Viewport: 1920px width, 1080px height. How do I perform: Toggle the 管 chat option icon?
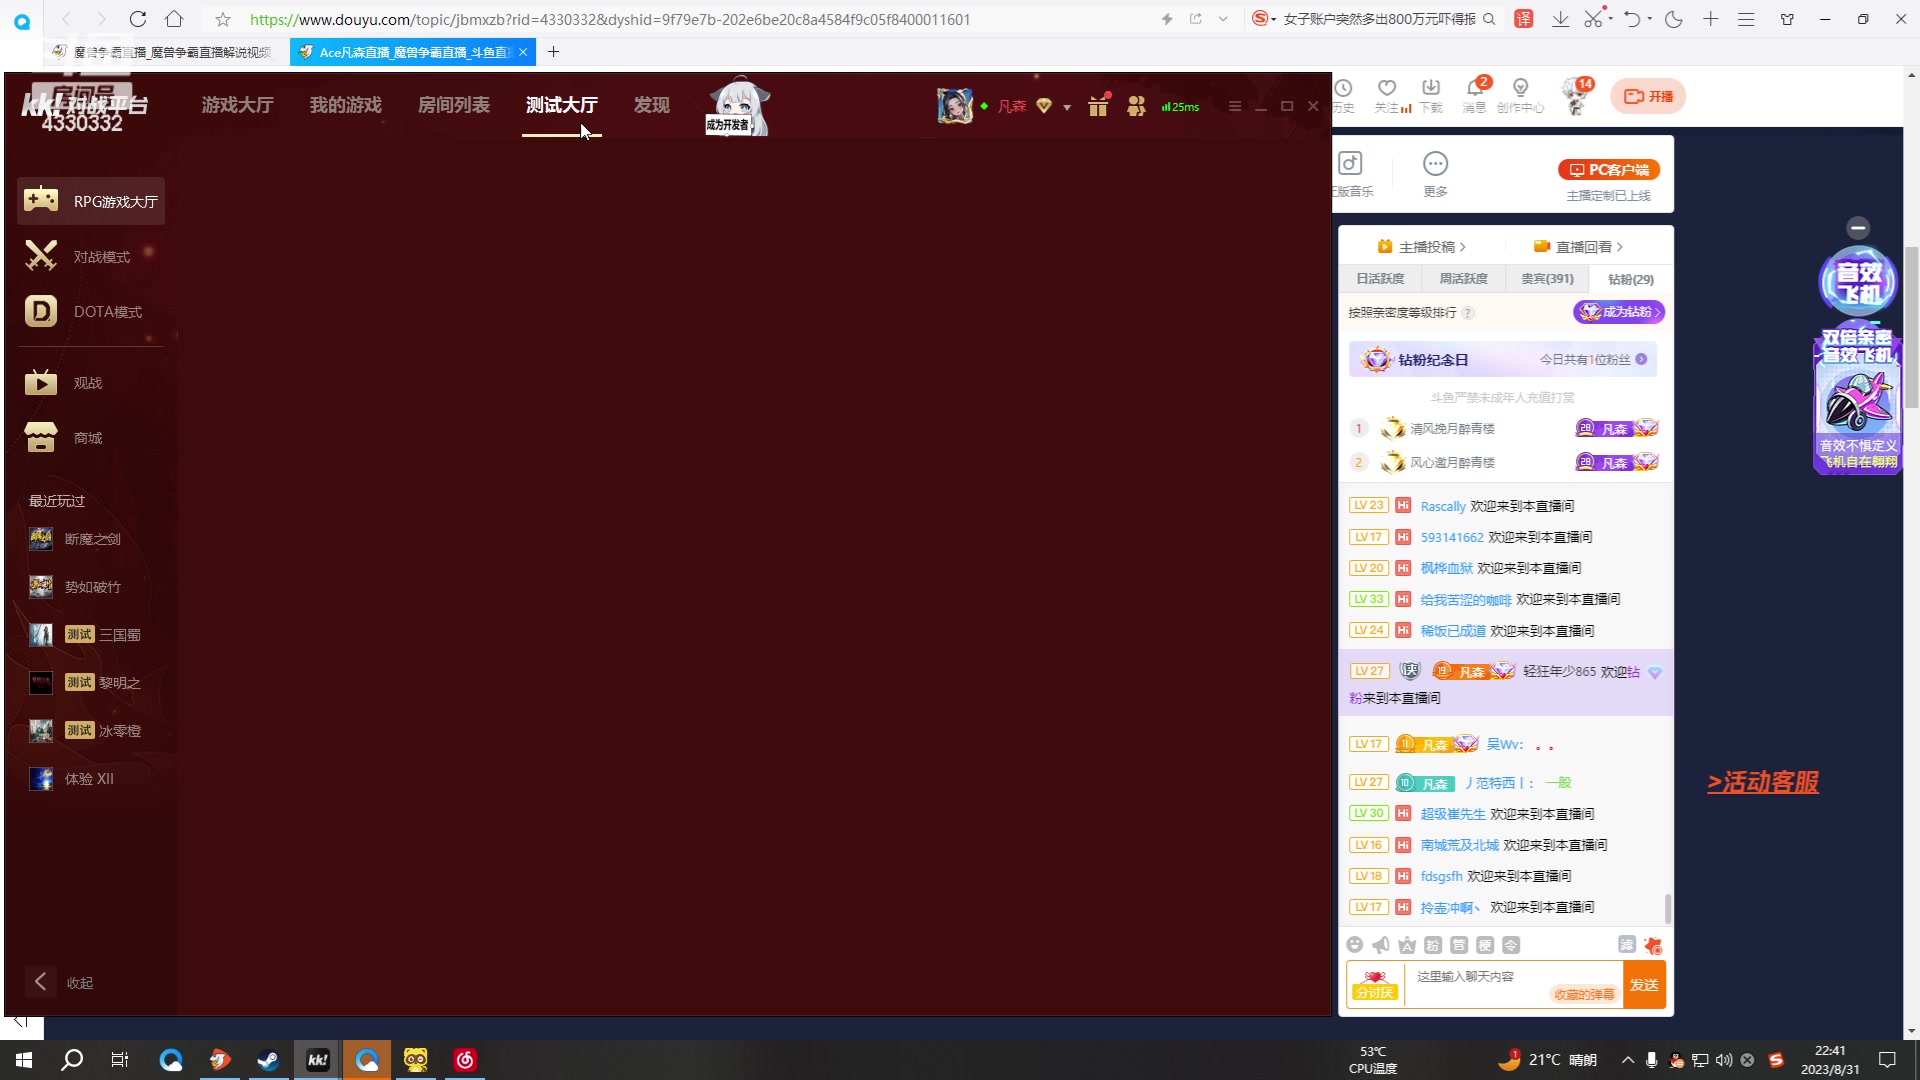pyautogui.click(x=1459, y=945)
